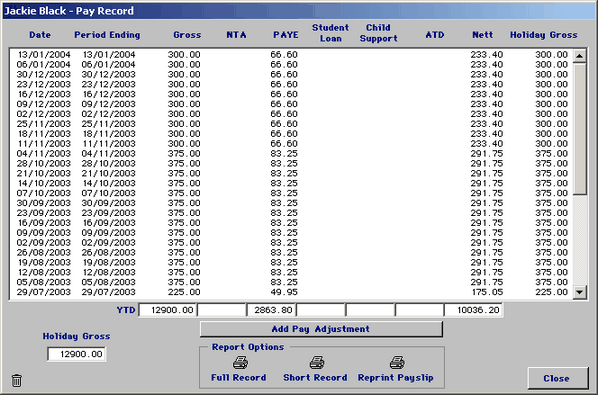Viewport: 598px width, 395px height.
Task: Click the NTA column header
Action: (x=236, y=35)
